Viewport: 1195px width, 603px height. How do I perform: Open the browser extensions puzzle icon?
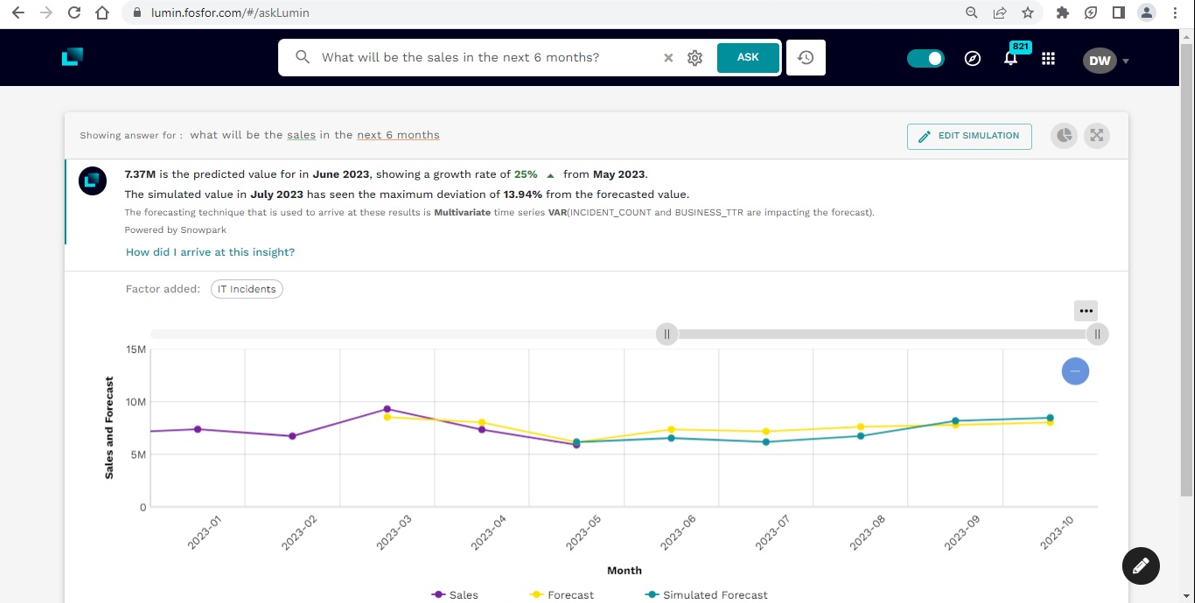1062,13
